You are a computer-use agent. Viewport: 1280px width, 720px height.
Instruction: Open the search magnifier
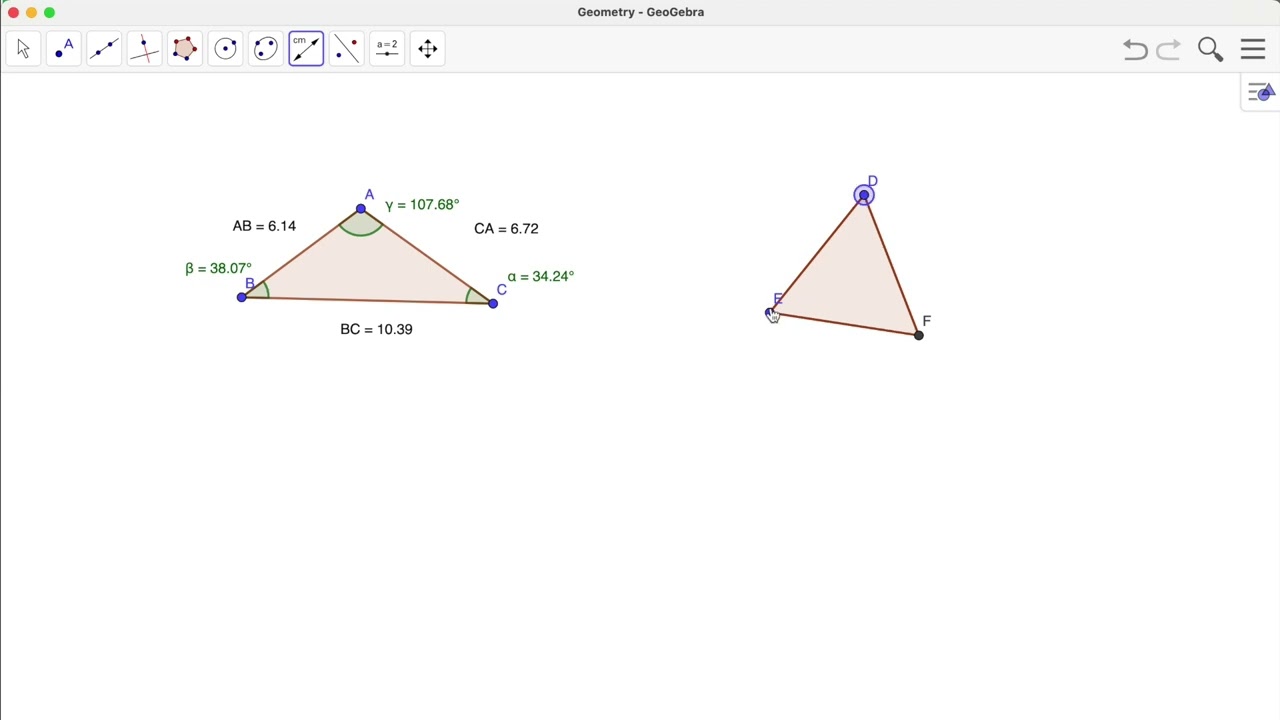[1210, 50]
